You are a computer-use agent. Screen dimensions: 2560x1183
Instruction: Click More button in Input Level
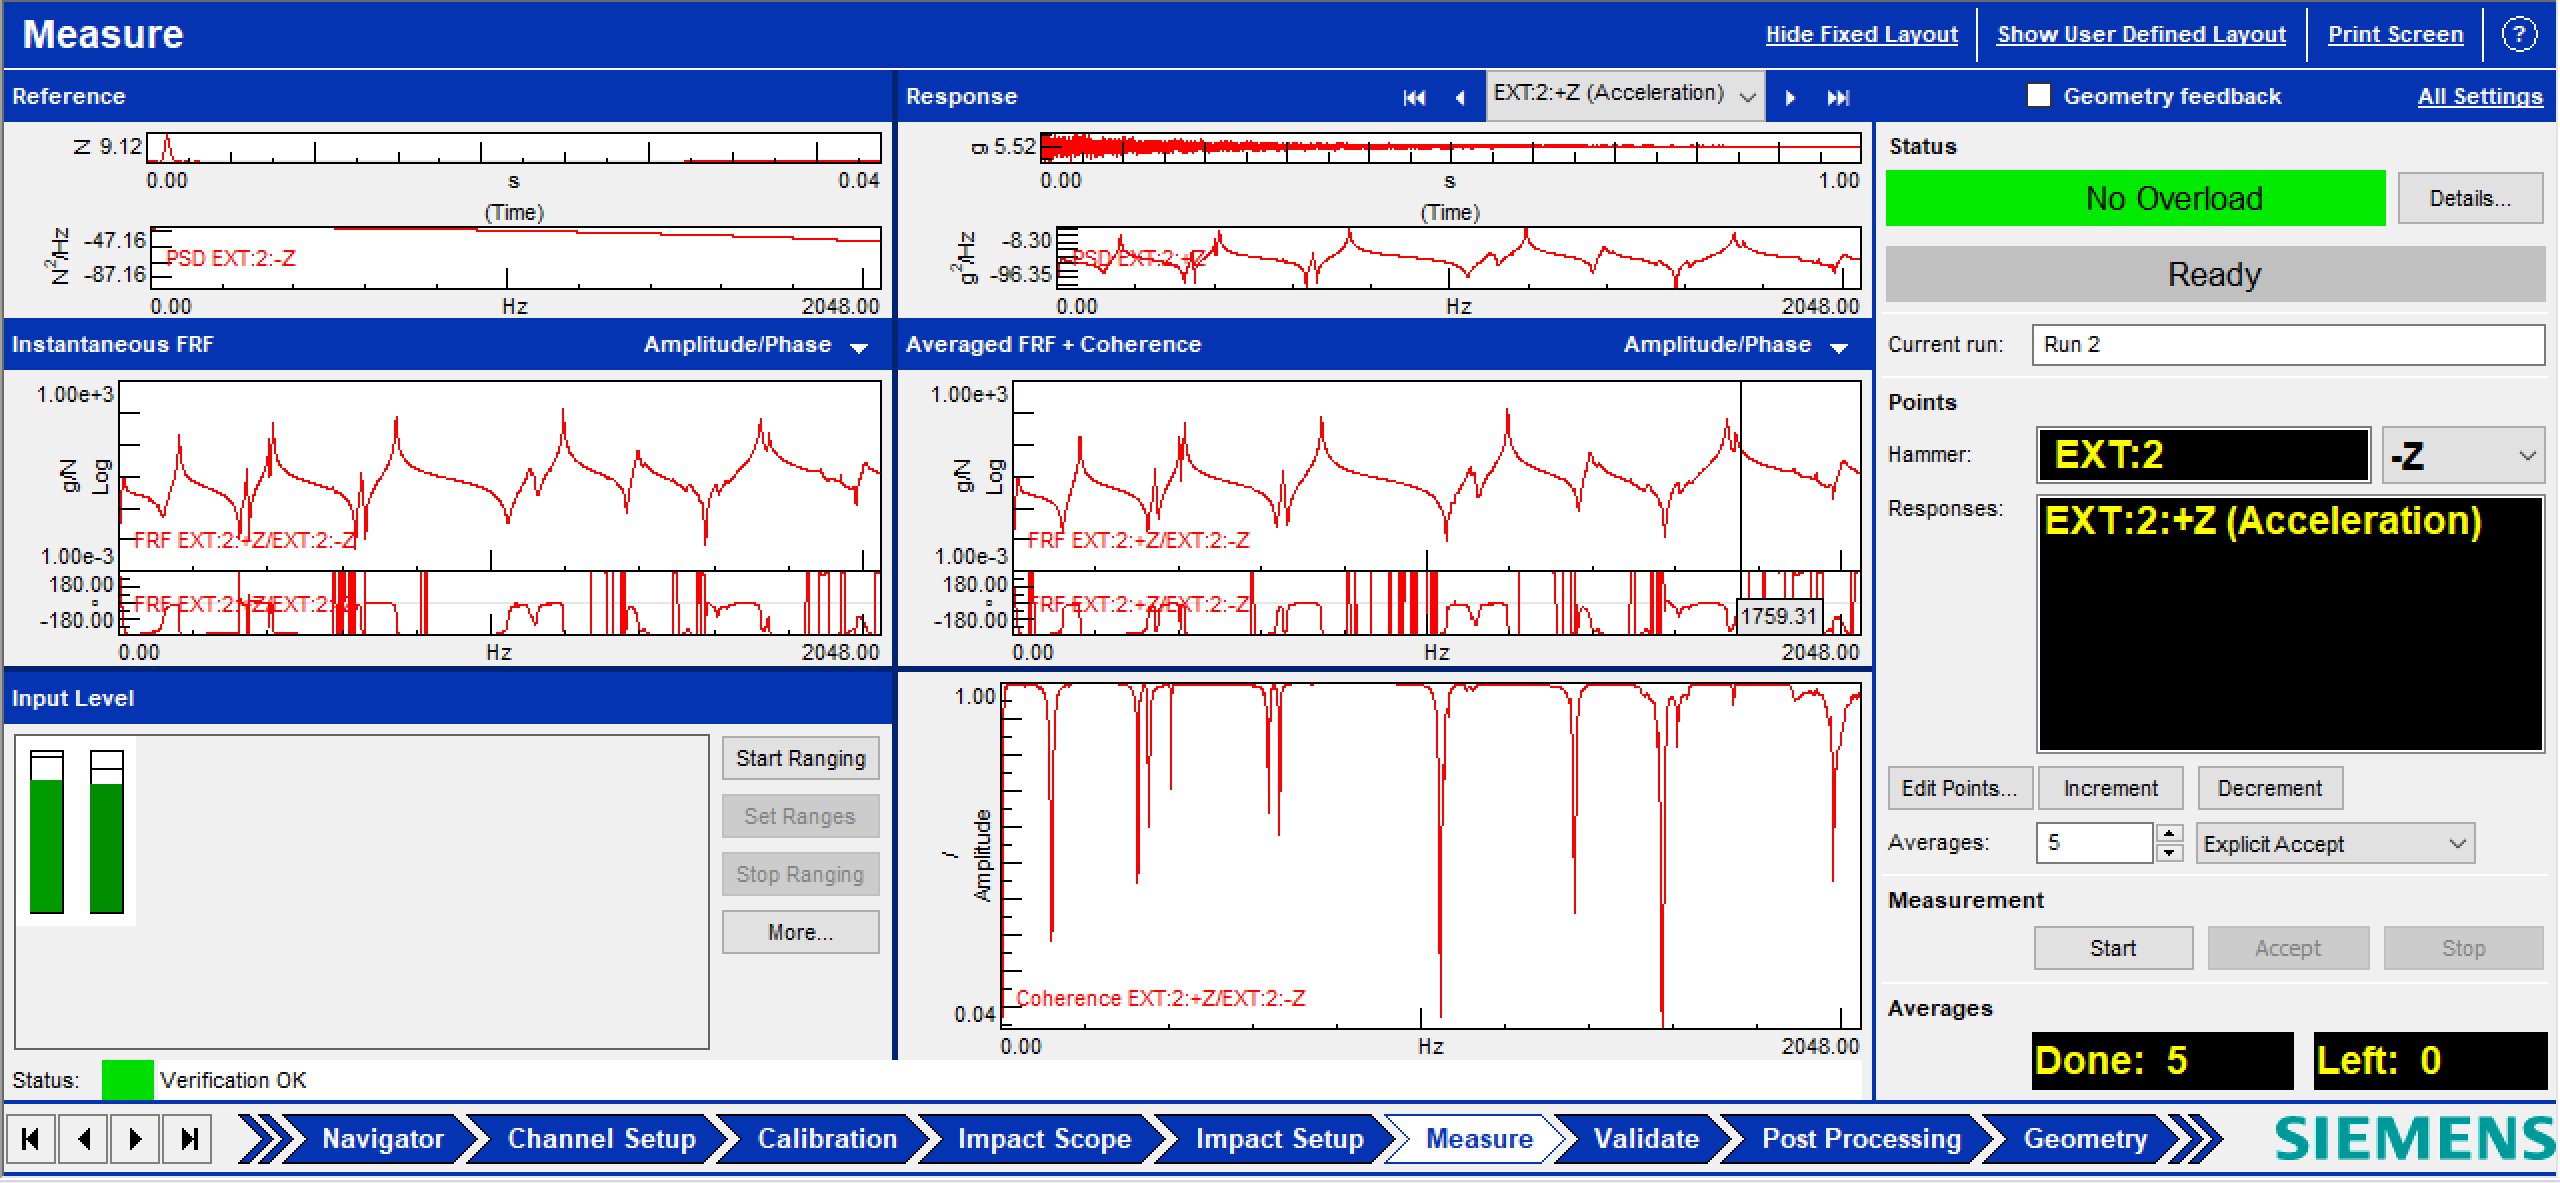(x=800, y=932)
